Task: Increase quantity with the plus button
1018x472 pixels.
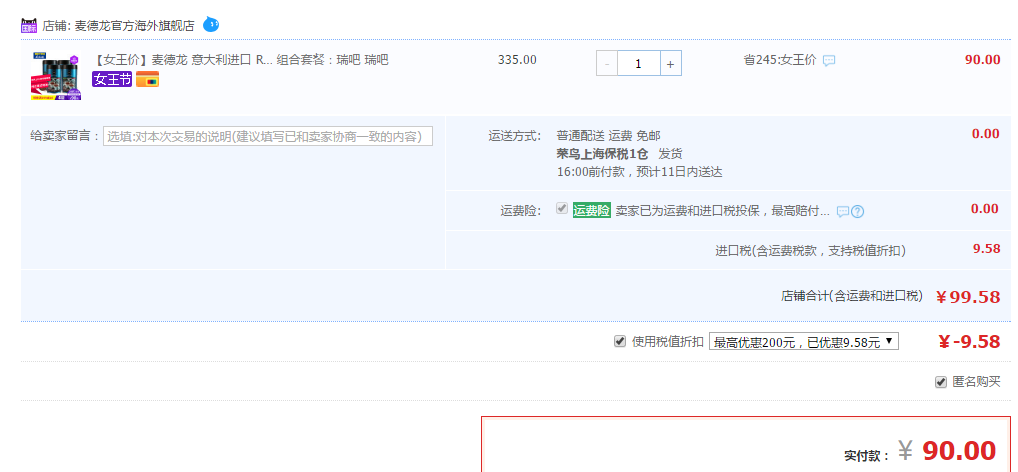Action: (x=671, y=64)
